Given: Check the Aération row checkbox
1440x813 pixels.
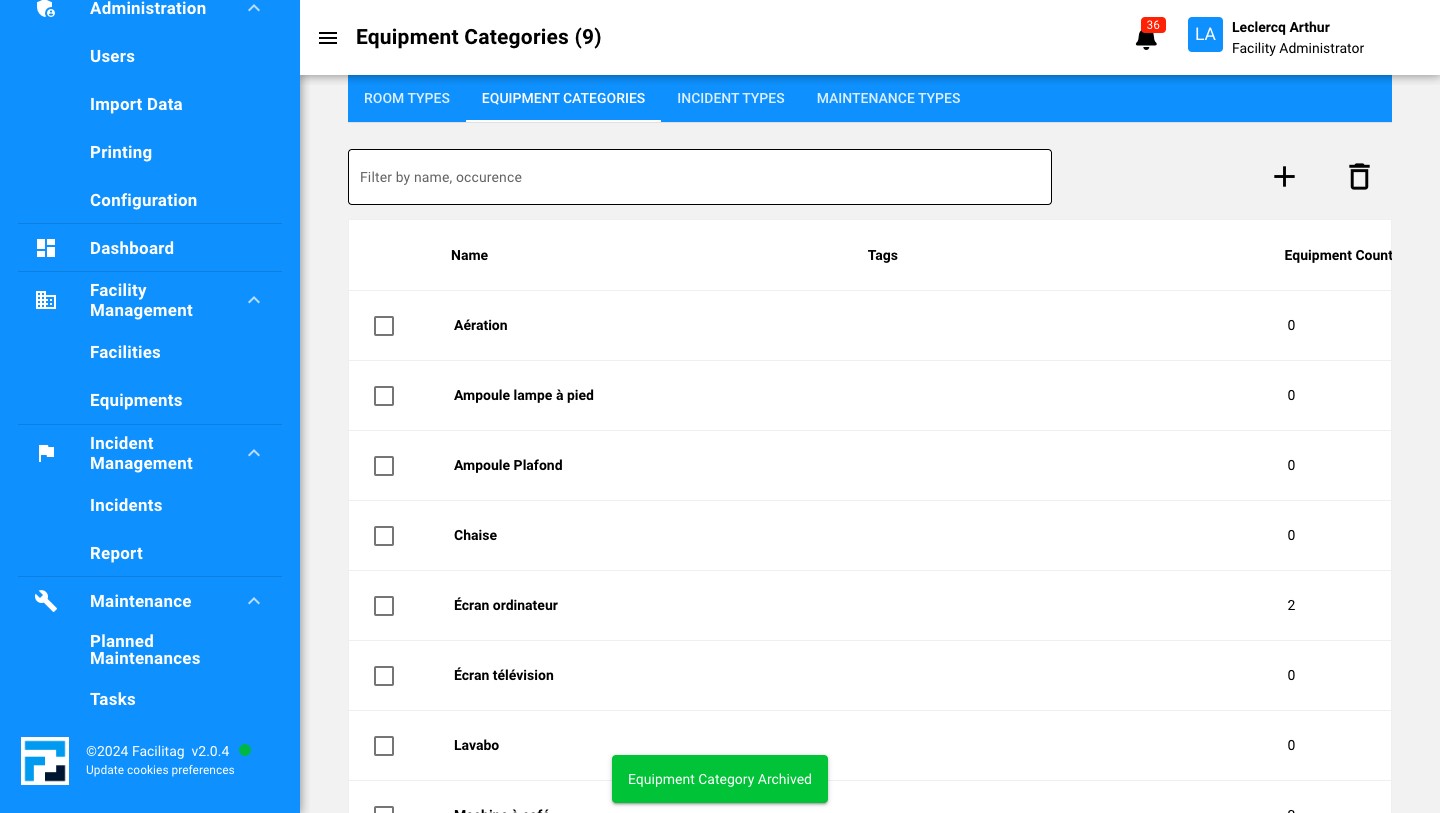Looking at the screenshot, I should pos(384,326).
